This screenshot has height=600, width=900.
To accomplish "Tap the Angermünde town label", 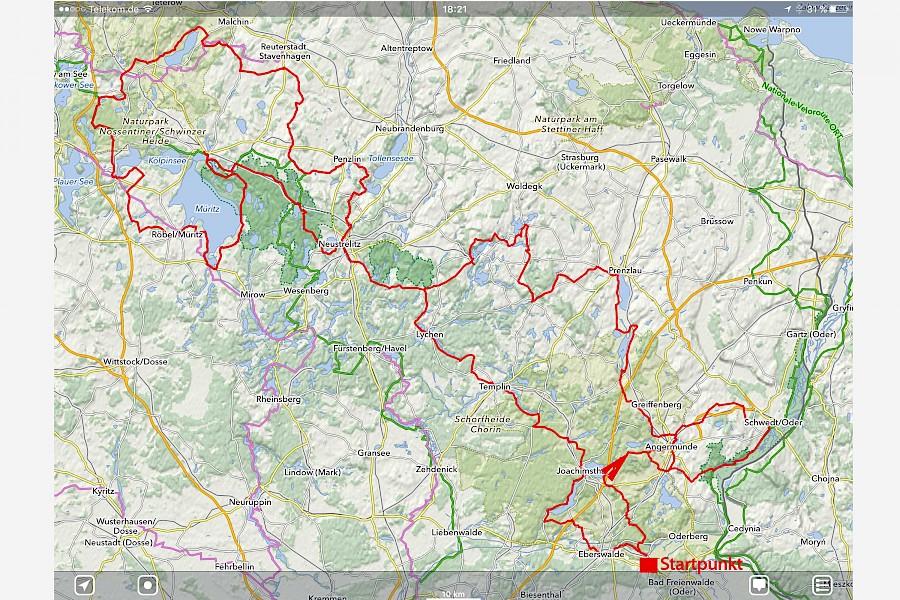I will click(x=670, y=445).
